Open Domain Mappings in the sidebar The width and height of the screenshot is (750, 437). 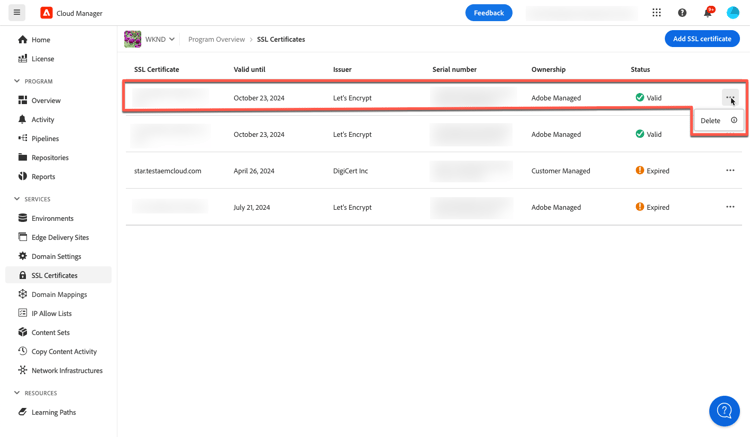[58, 294]
